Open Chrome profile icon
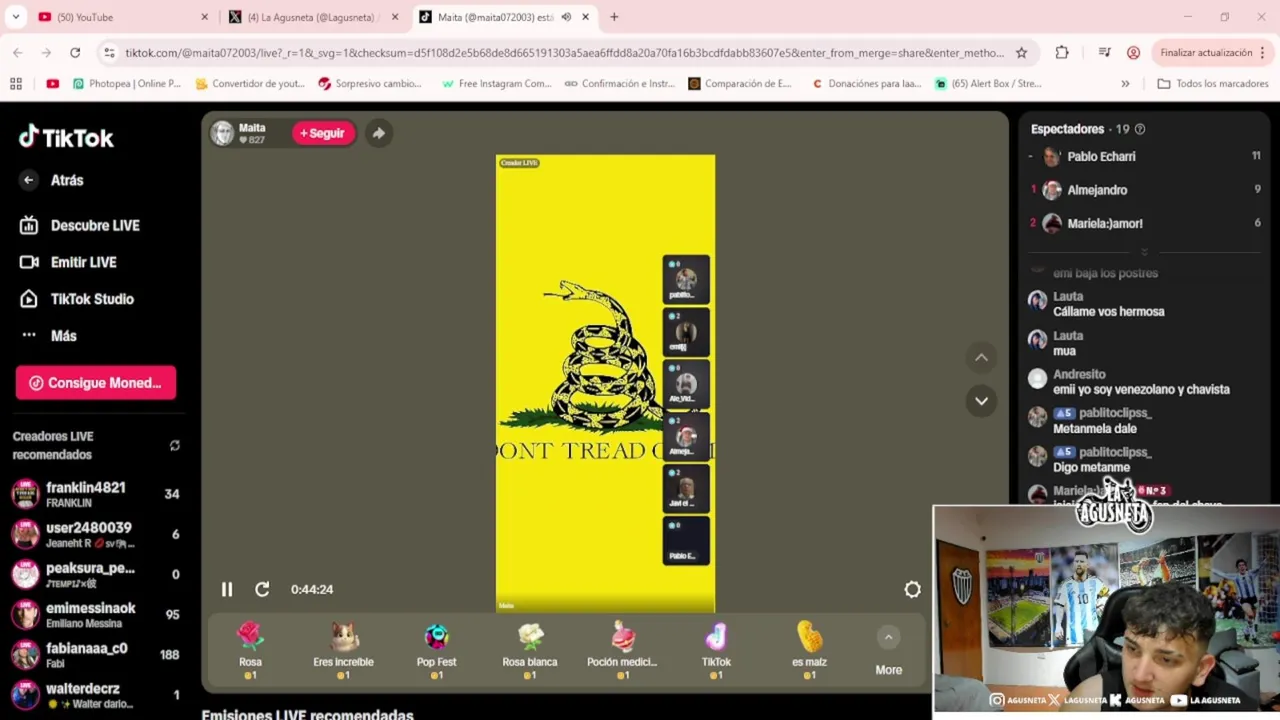Image resolution: width=1280 pixels, height=720 pixels. click(x=1133, y=53)
